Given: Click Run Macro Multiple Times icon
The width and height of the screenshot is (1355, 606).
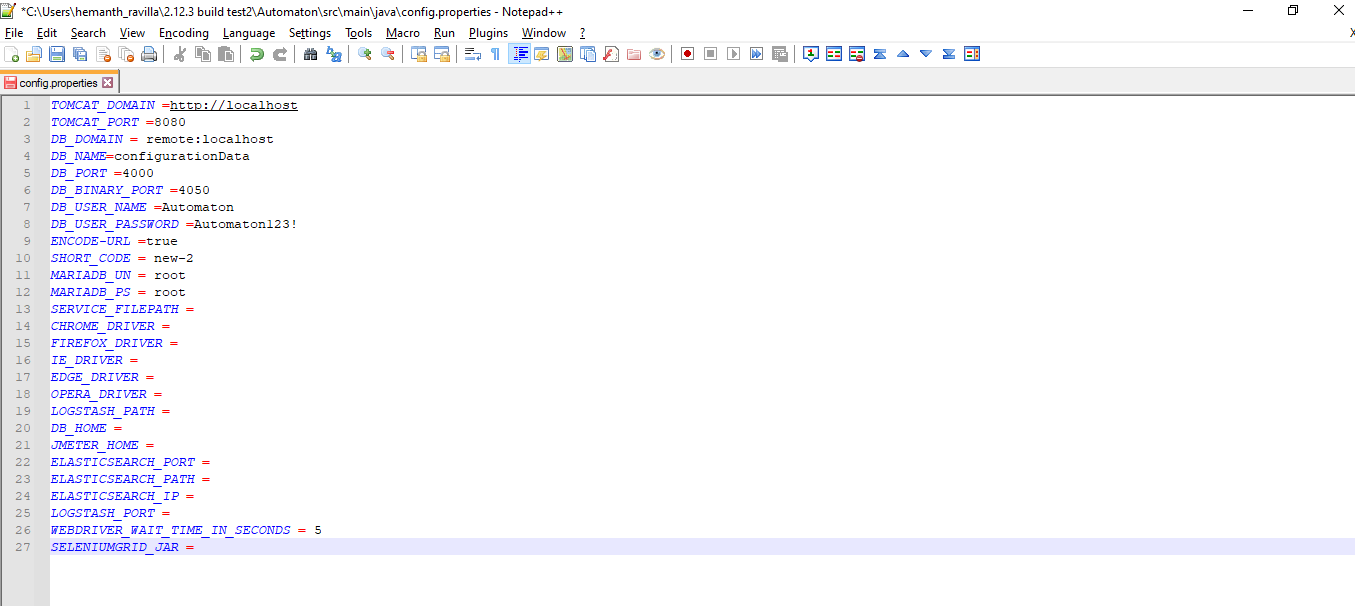Looking at the screenshot, I should pyautogui.click(x=756, y=54).
